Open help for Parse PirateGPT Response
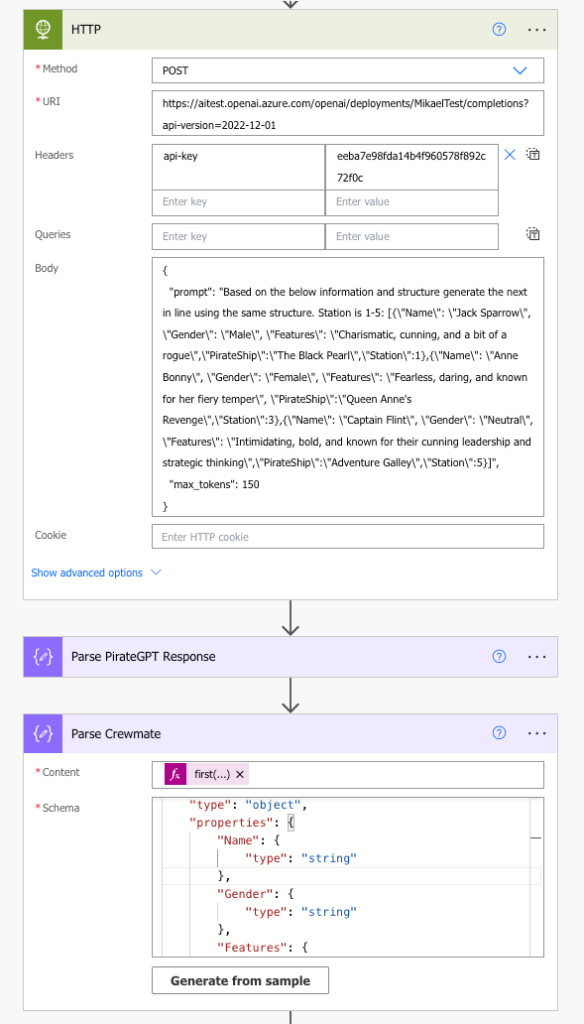Viewport: 584px width, 1024px height. 499,656
